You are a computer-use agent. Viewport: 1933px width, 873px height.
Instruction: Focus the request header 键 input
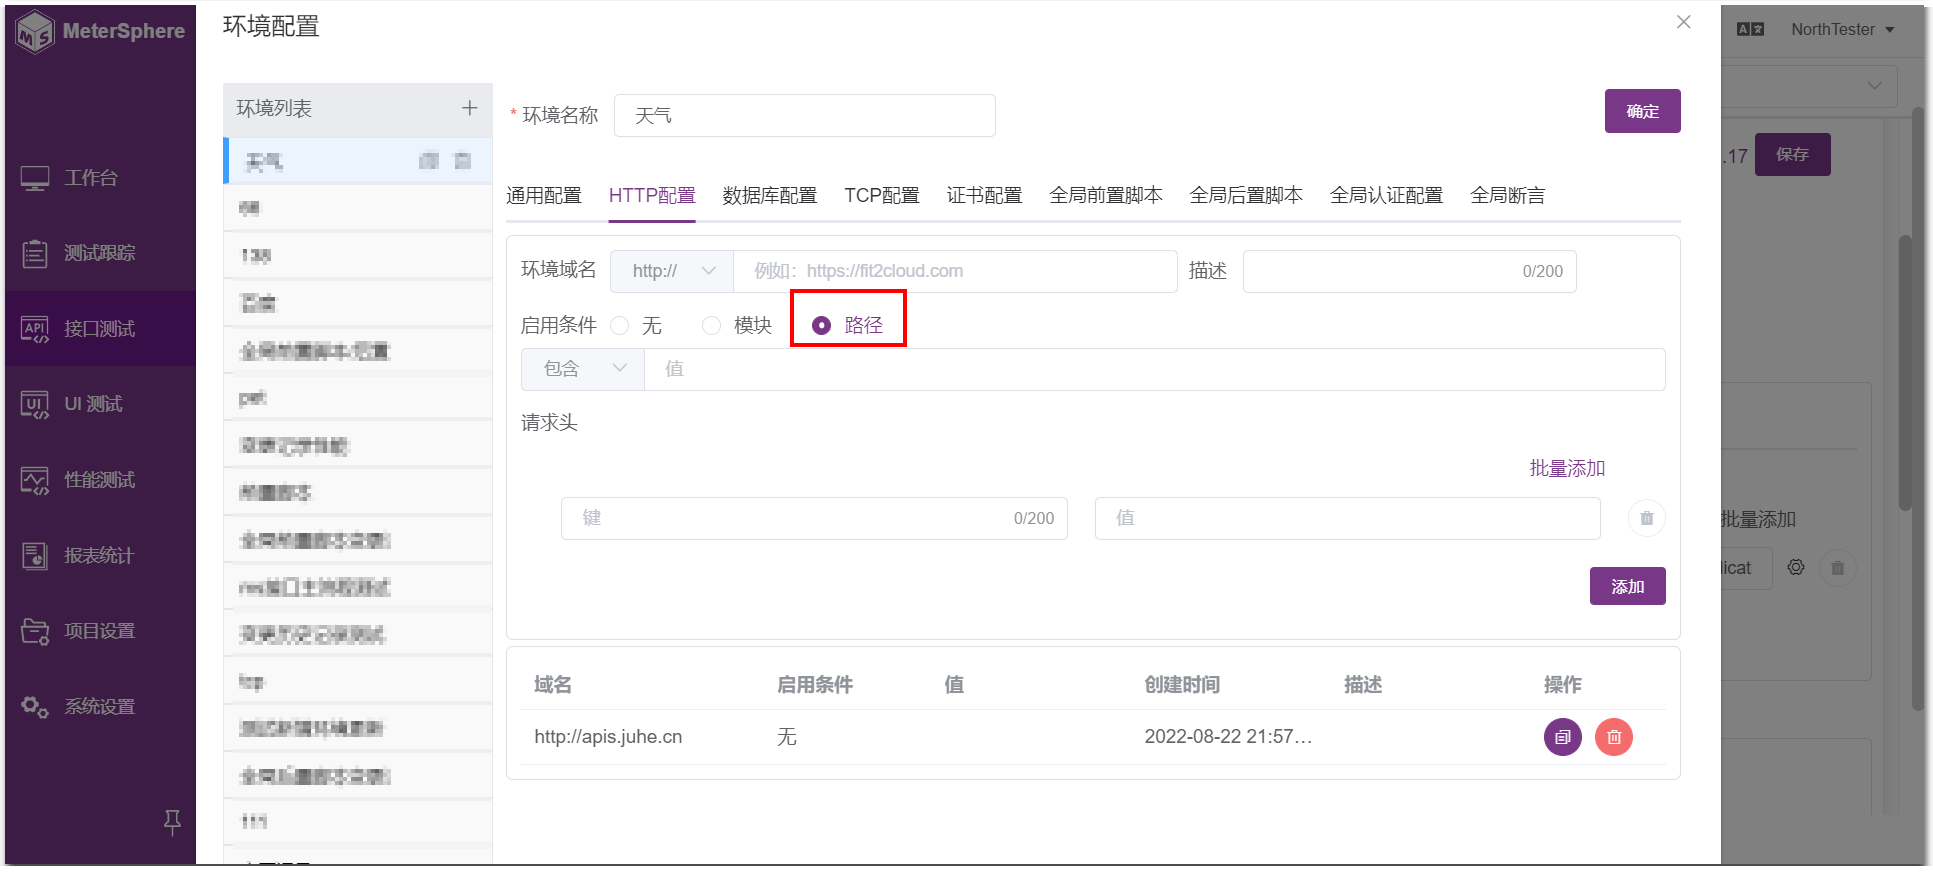814,518
